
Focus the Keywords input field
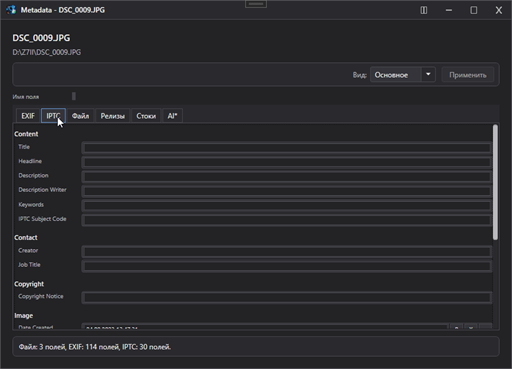pos(287,205)
